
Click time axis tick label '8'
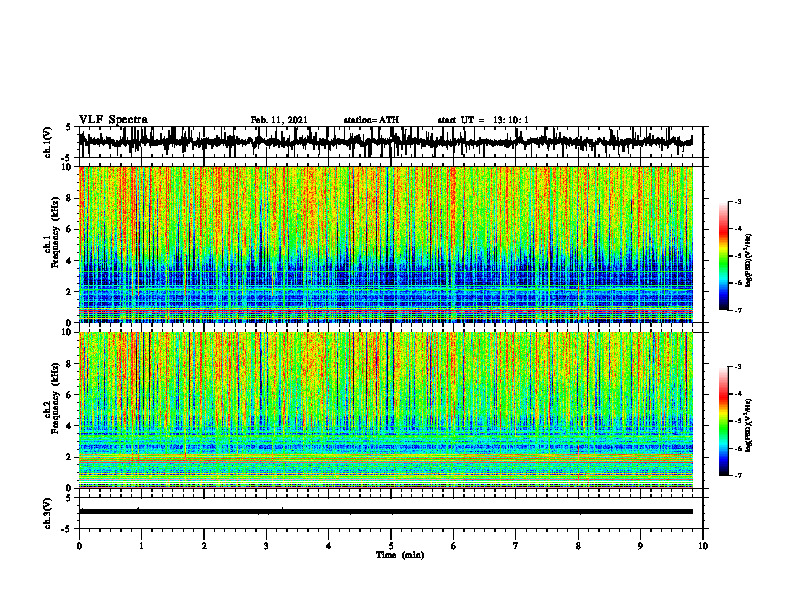click(578, 546)
